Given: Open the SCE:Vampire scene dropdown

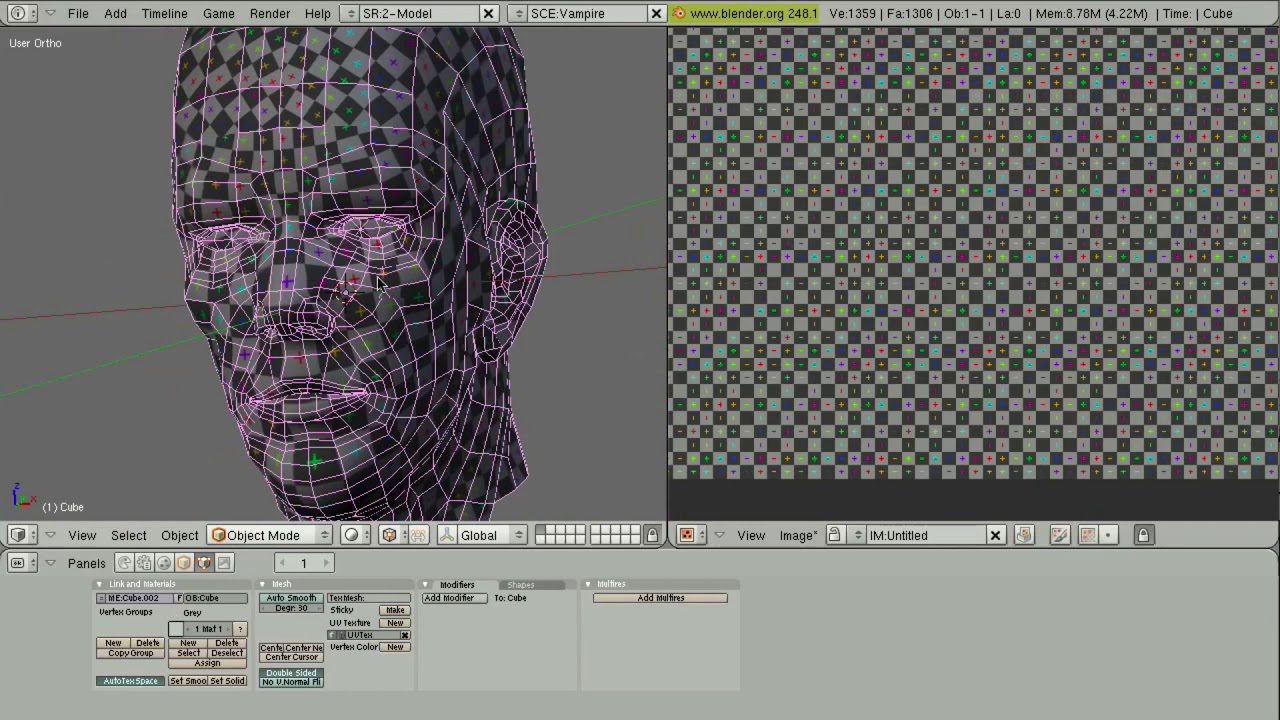Looking at the screenshot, I should pyautogui.click(x=518, y=14).
